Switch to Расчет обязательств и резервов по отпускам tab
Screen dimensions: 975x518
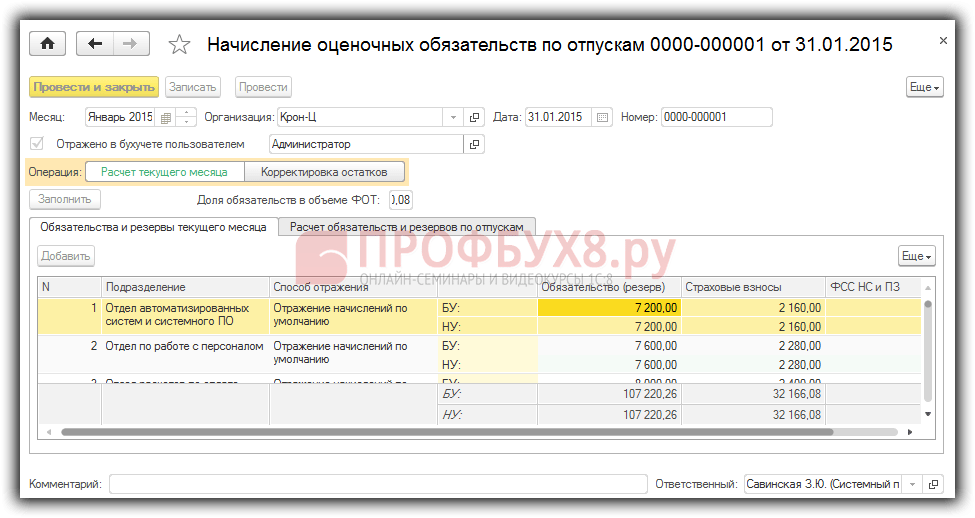tap(407, 227)
